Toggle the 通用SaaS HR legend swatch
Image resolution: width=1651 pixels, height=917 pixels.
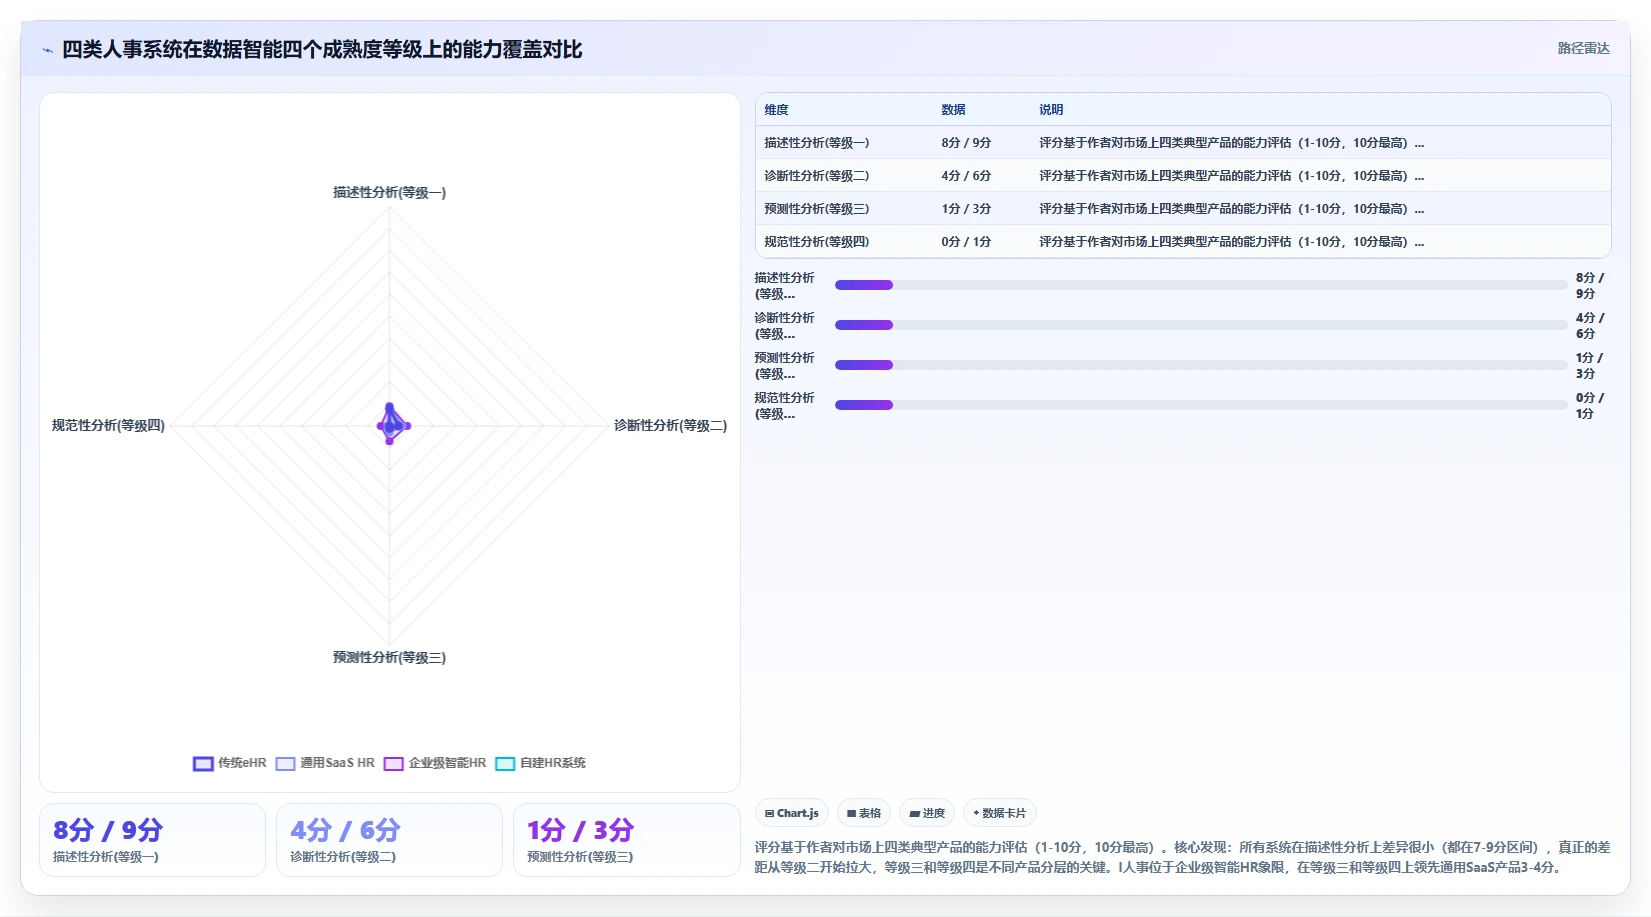pos(285,763)
